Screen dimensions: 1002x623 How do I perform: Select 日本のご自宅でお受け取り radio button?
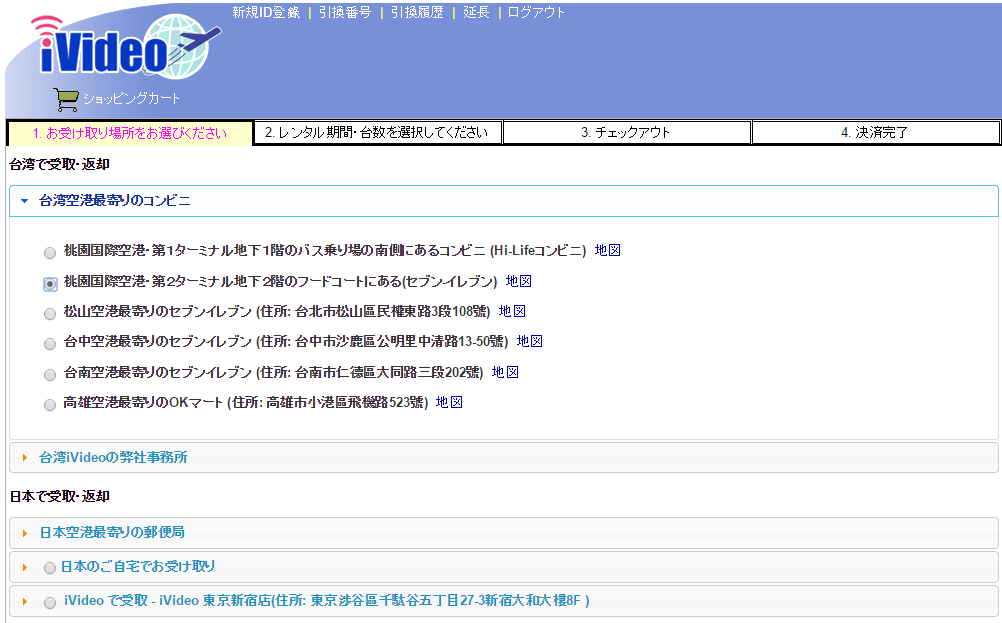[50, 567]
